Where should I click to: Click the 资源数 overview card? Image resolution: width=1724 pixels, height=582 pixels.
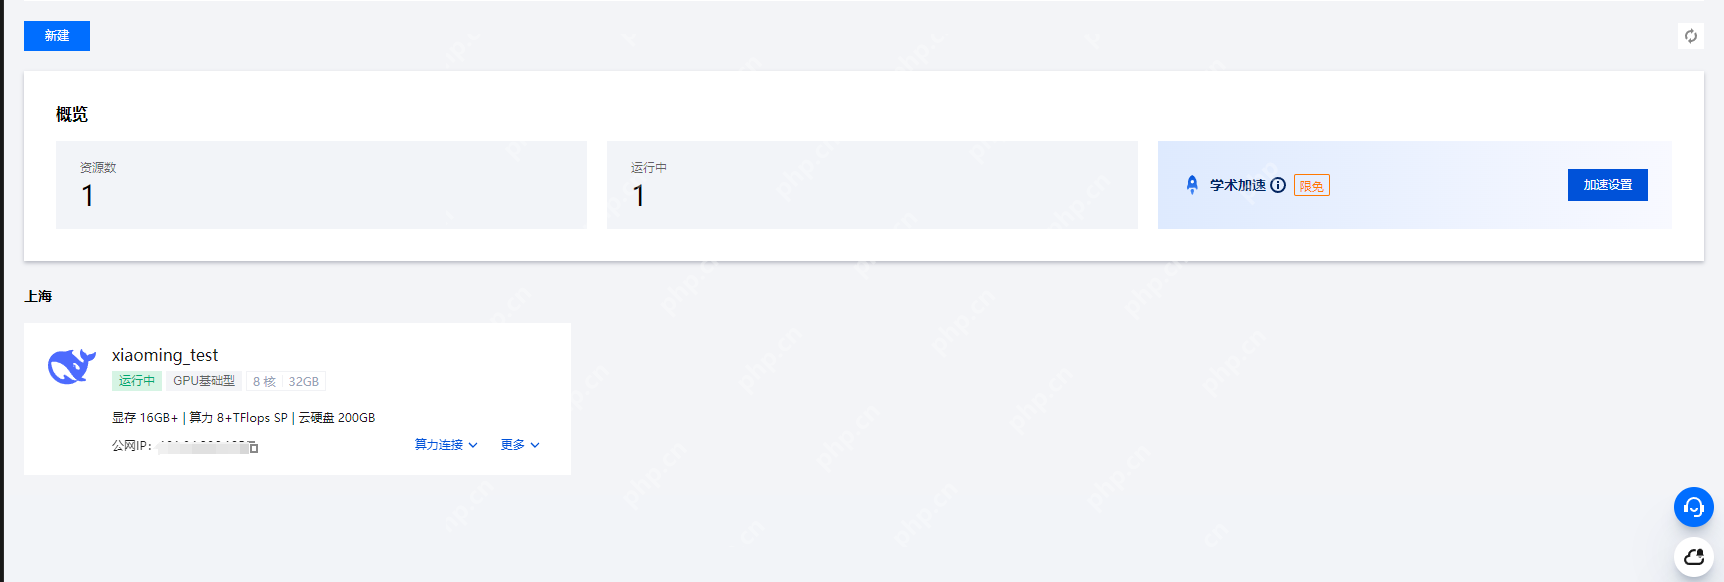321,185
